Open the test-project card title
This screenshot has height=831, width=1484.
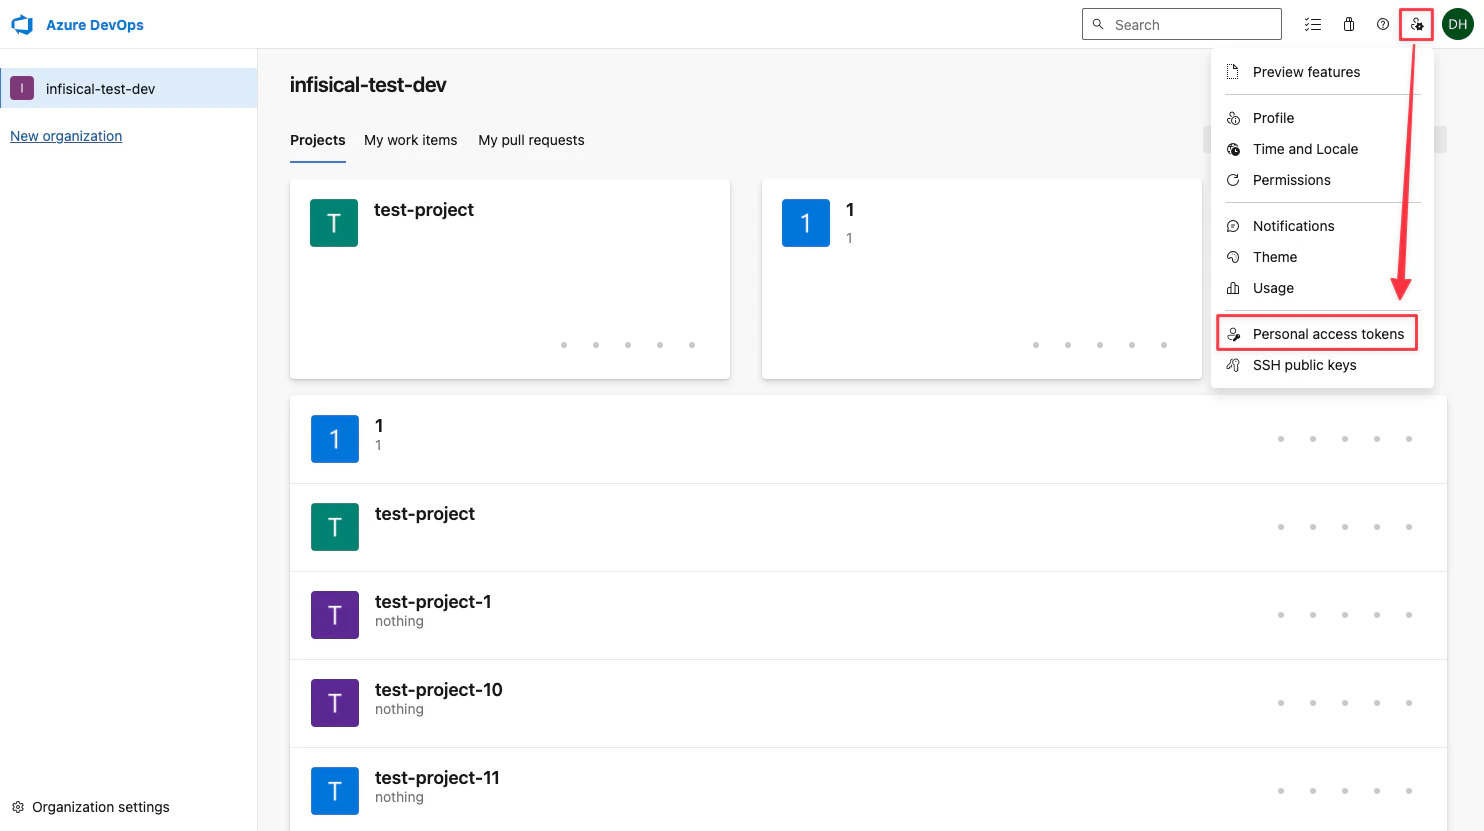pos(424,210)
